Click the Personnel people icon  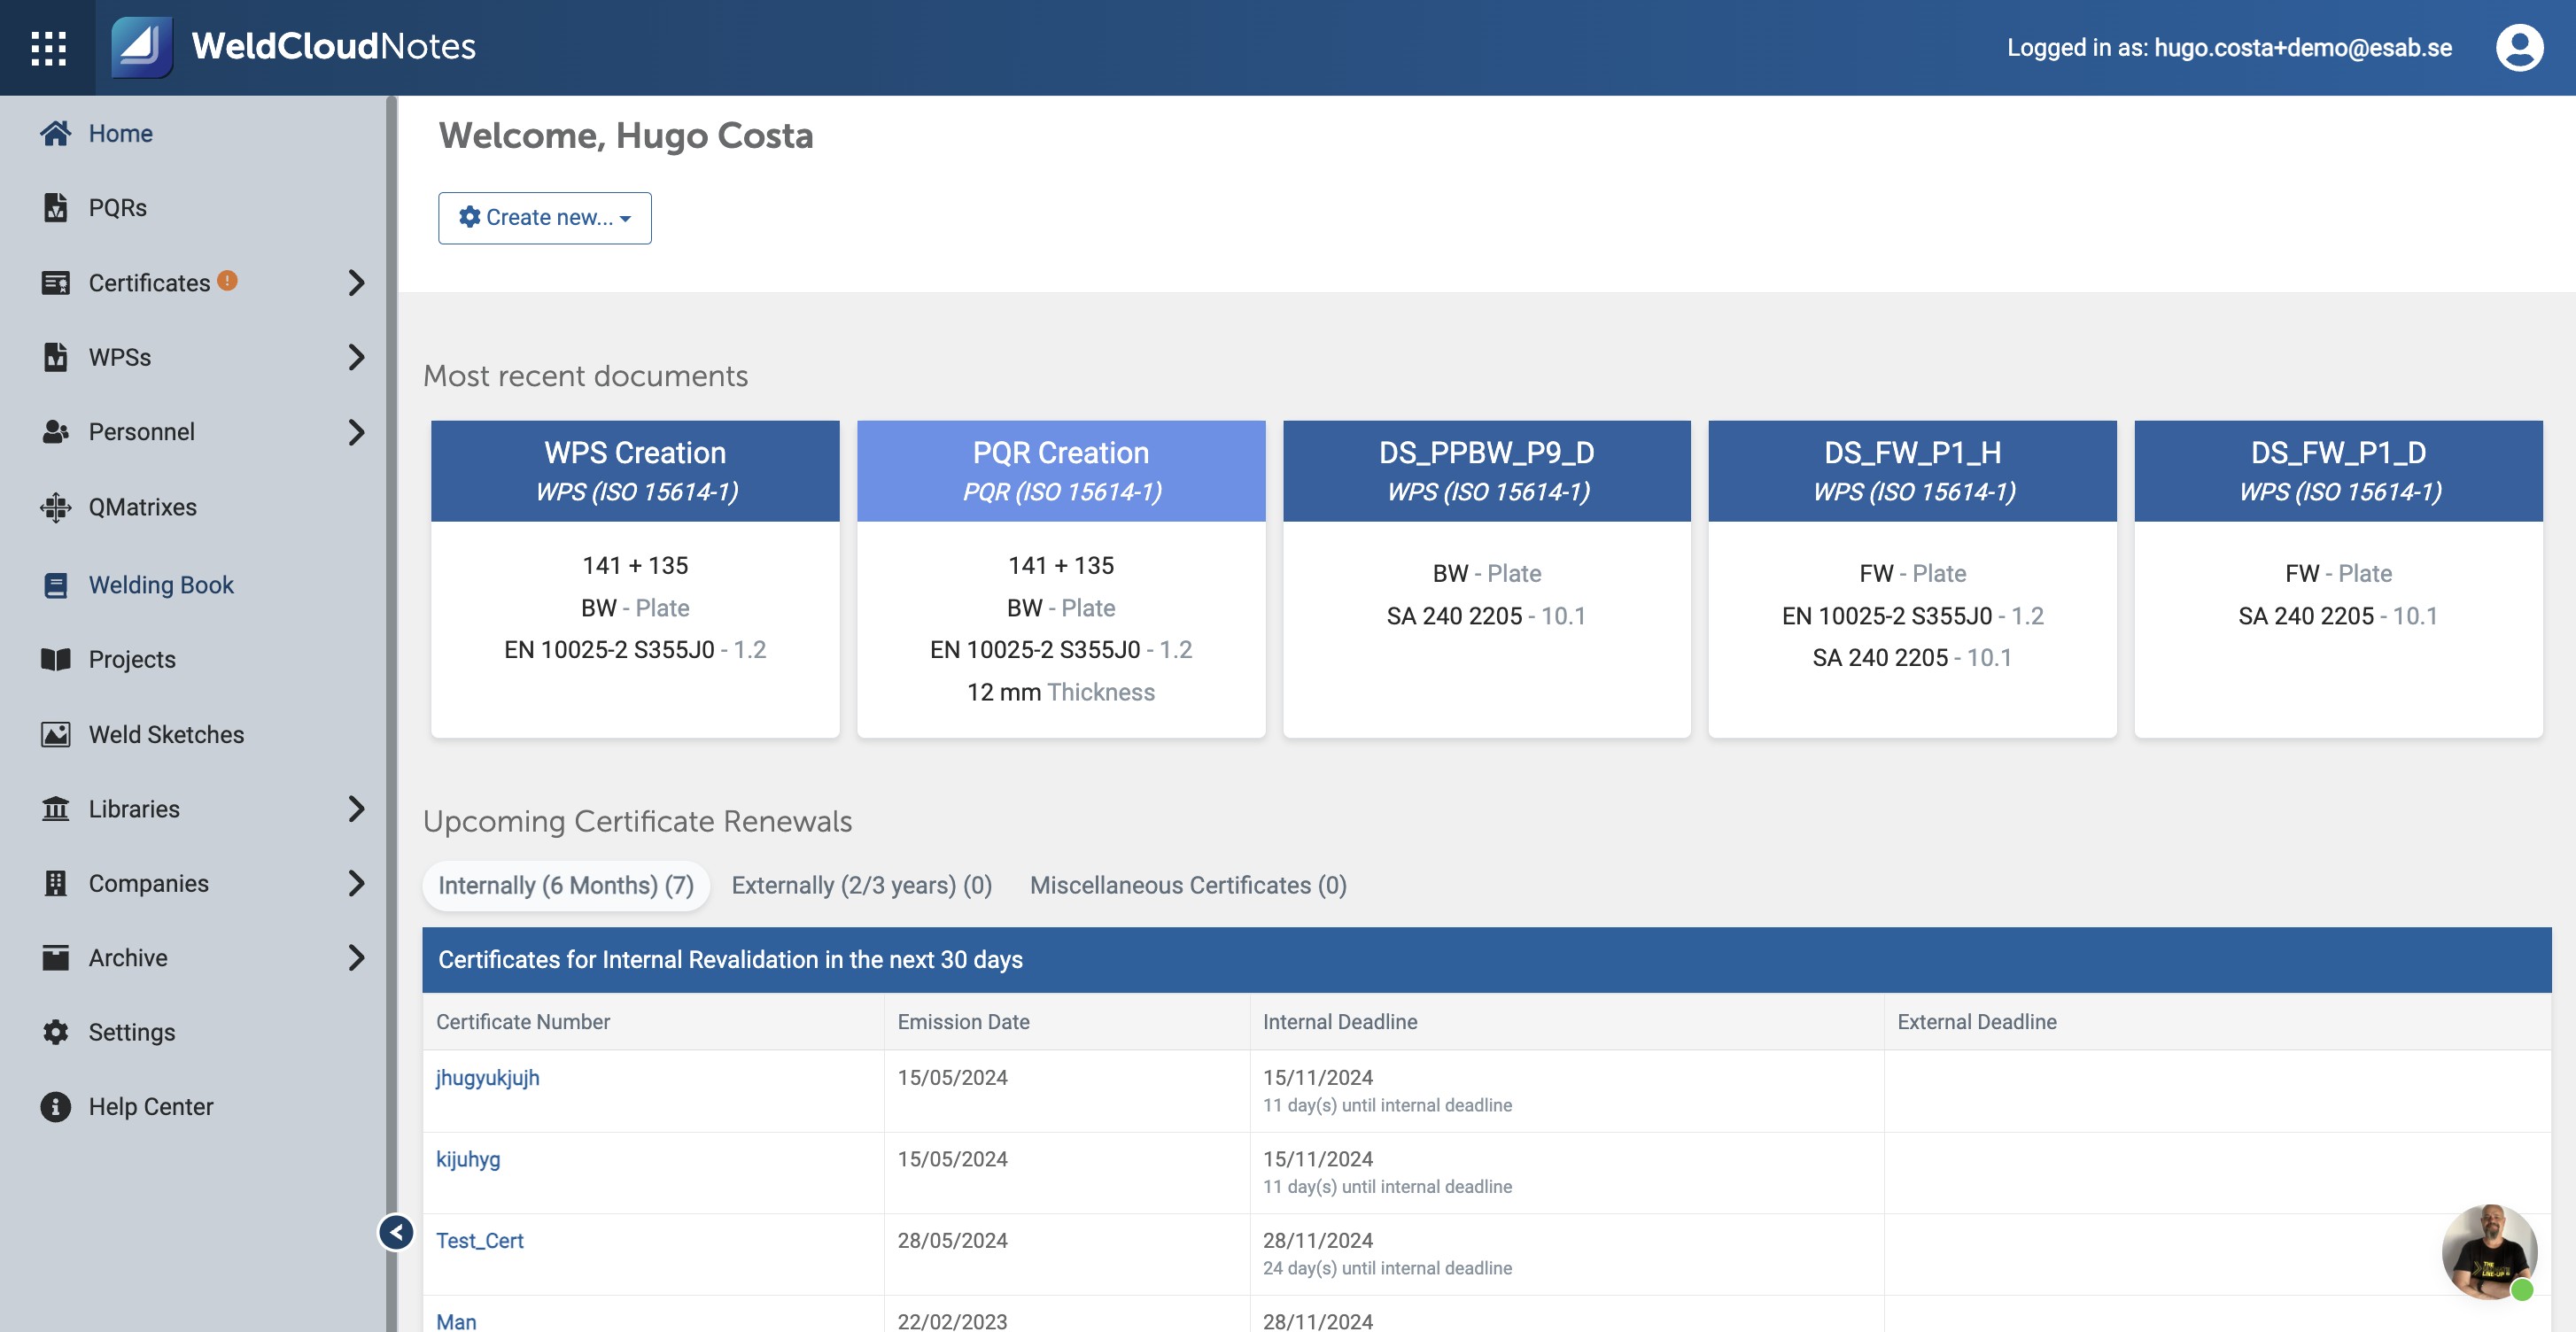(x=56, y=432)
